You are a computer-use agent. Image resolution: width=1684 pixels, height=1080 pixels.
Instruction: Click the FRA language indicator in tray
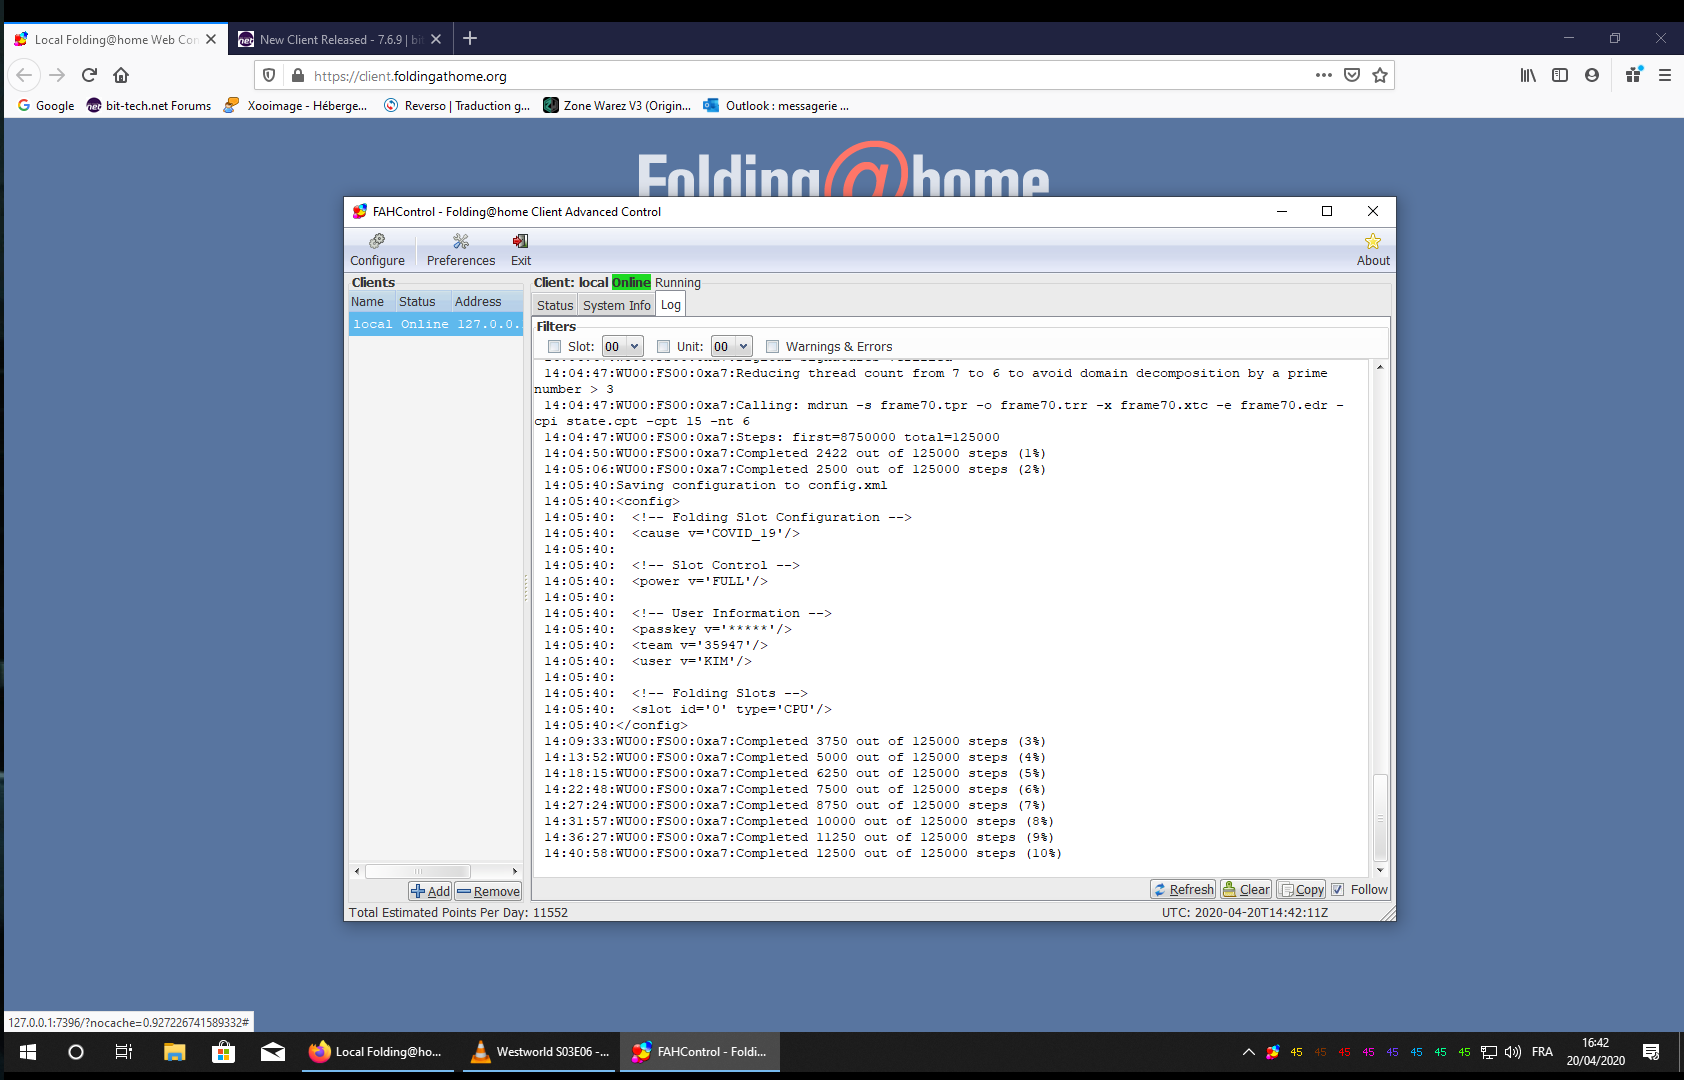1542,1052
